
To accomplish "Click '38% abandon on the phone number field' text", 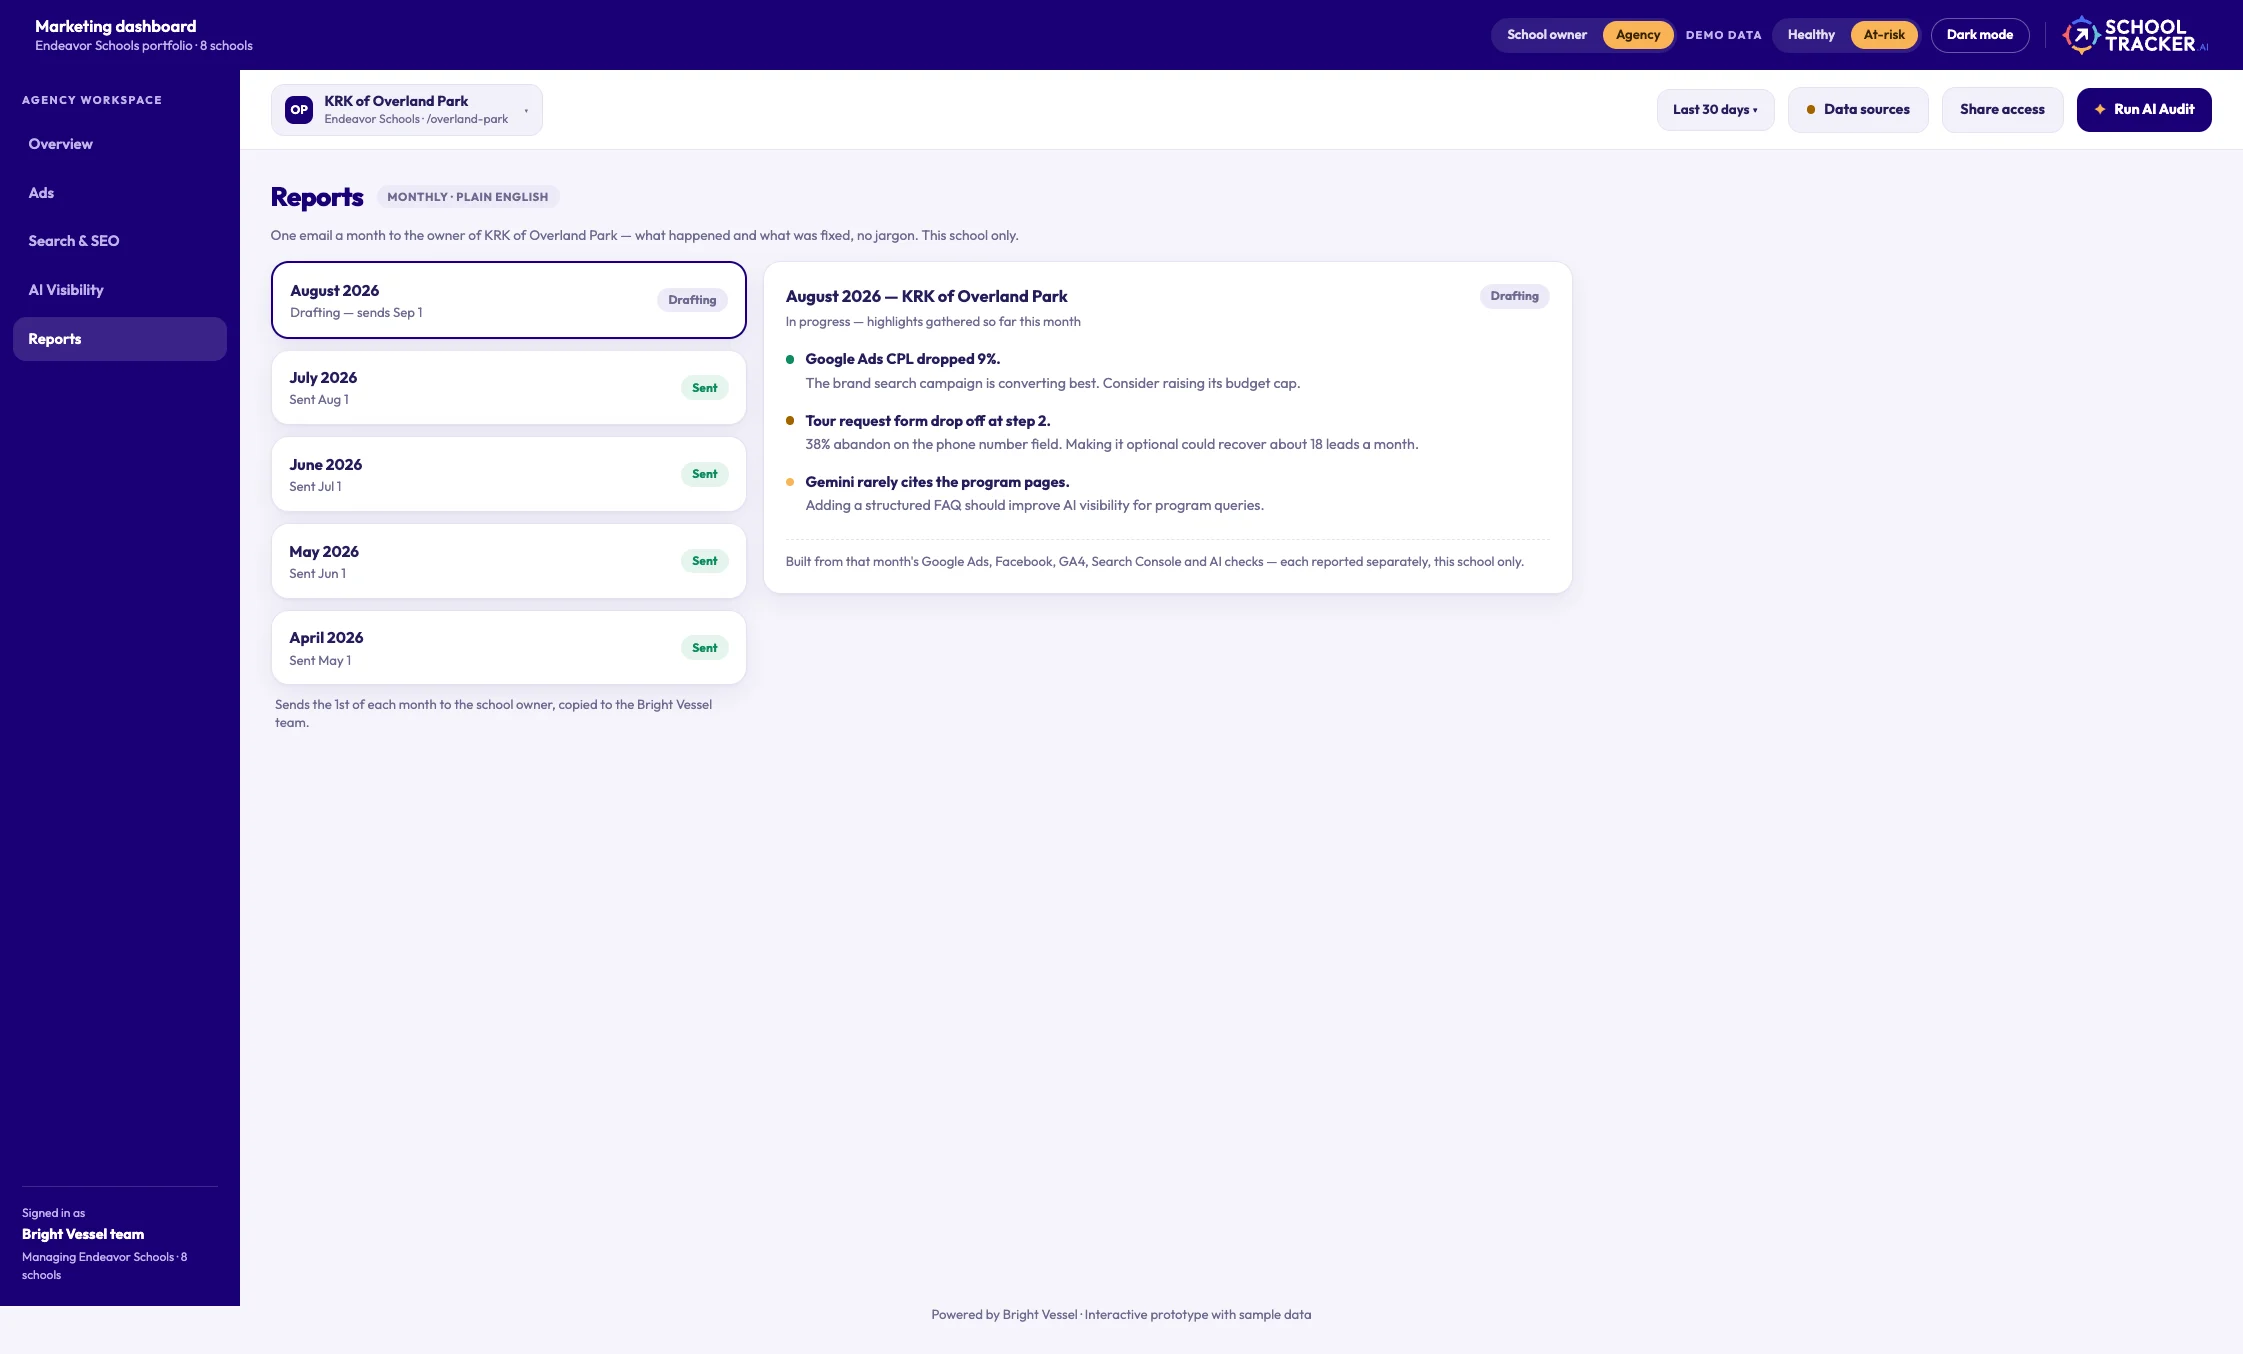I will point(1112,444).
